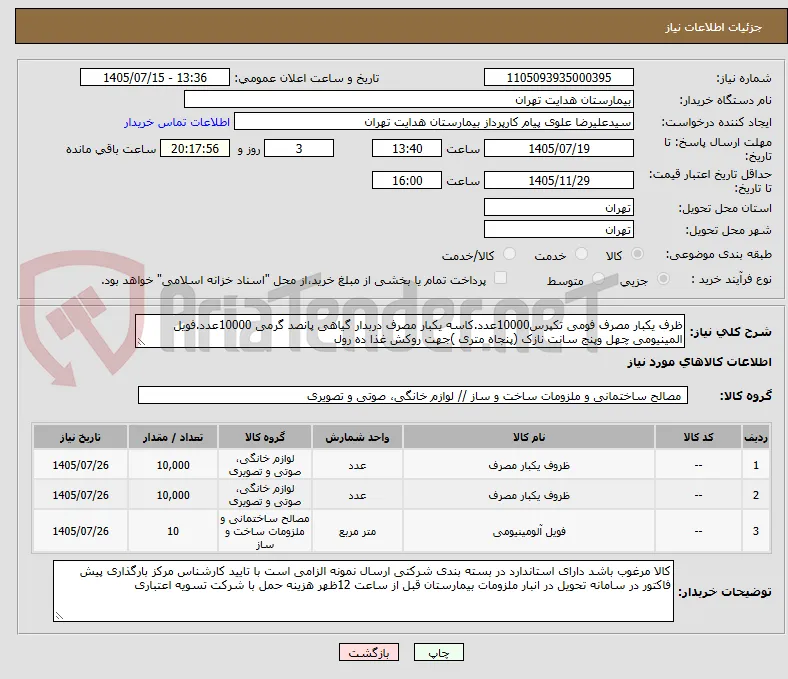The width and height of the screenshot is (788, 679).
Task: Click the متر مربع unit cell
Action: coord(357,531)
